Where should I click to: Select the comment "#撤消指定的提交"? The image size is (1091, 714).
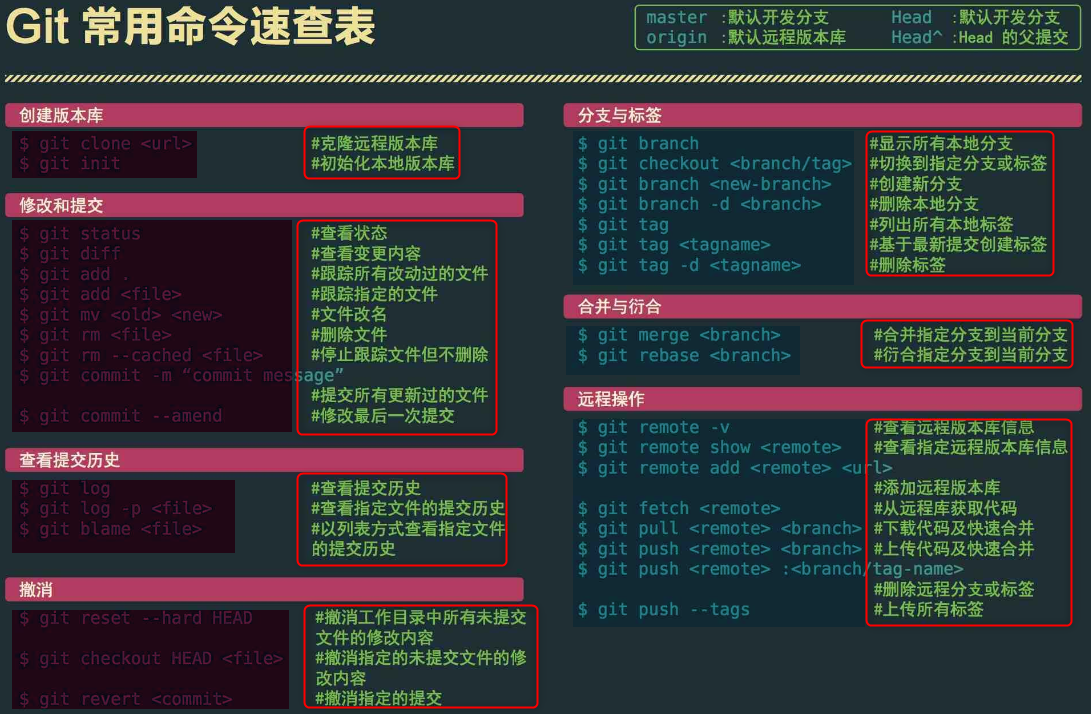point(379,698)
